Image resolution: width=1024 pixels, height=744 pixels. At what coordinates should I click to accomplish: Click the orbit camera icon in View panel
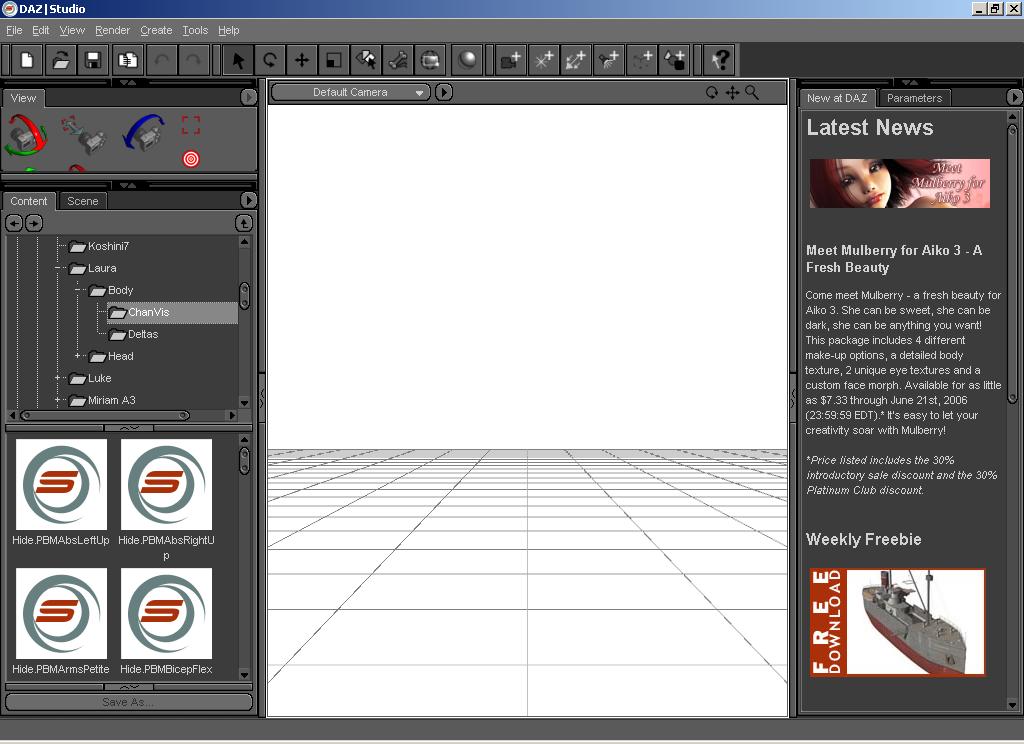(27, 135)
